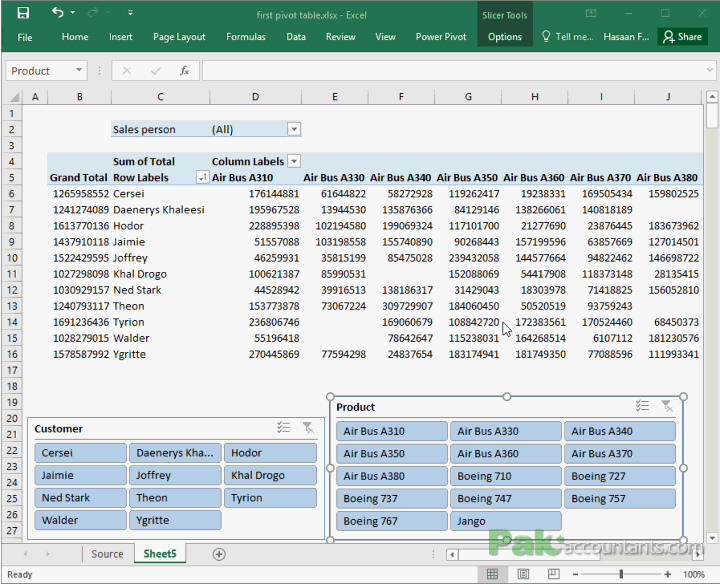Toggle Ned Stark slicer button
The height and width of the screenshot is (584, 720).
click(x=80, y=498)
